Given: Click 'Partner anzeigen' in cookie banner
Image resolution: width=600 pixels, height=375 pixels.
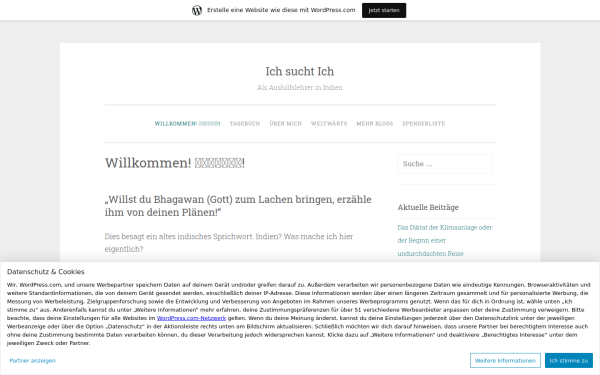Looking at the screenshot, I should point(33,360).
